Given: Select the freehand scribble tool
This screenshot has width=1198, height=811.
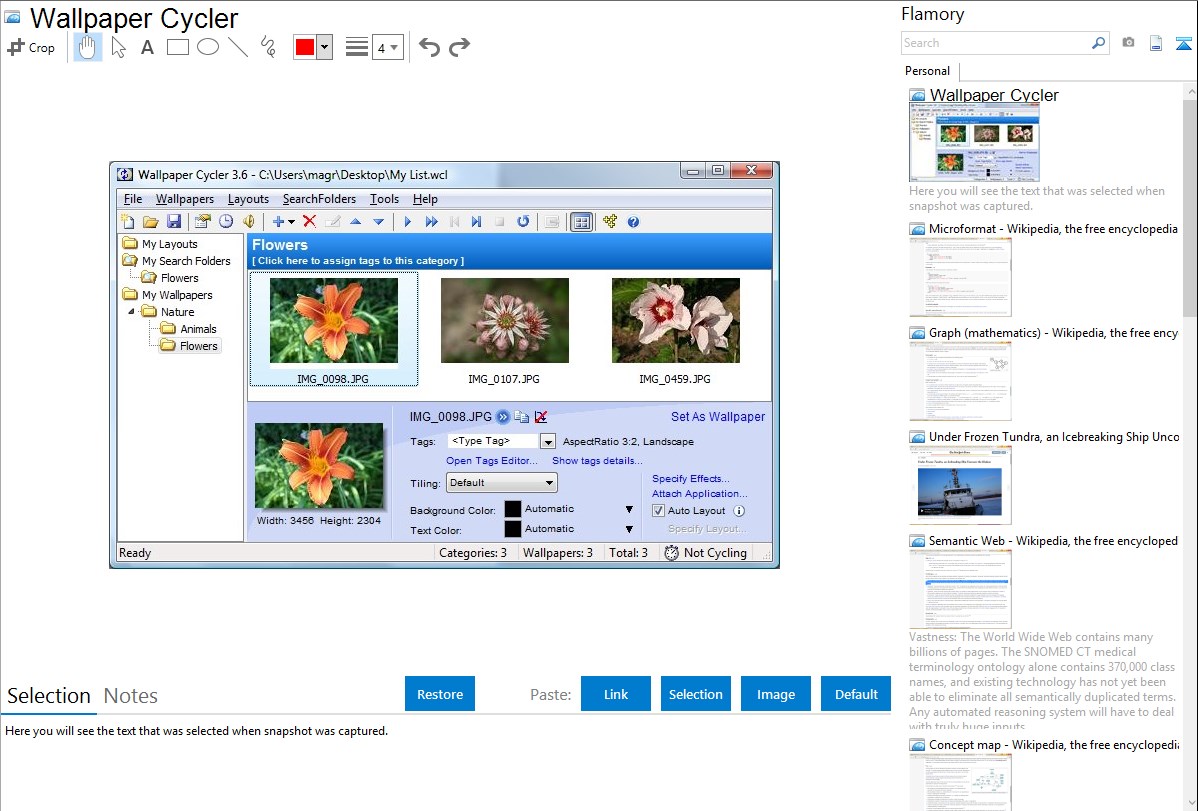Looking at the screenshot, I should tap(268, 47).
